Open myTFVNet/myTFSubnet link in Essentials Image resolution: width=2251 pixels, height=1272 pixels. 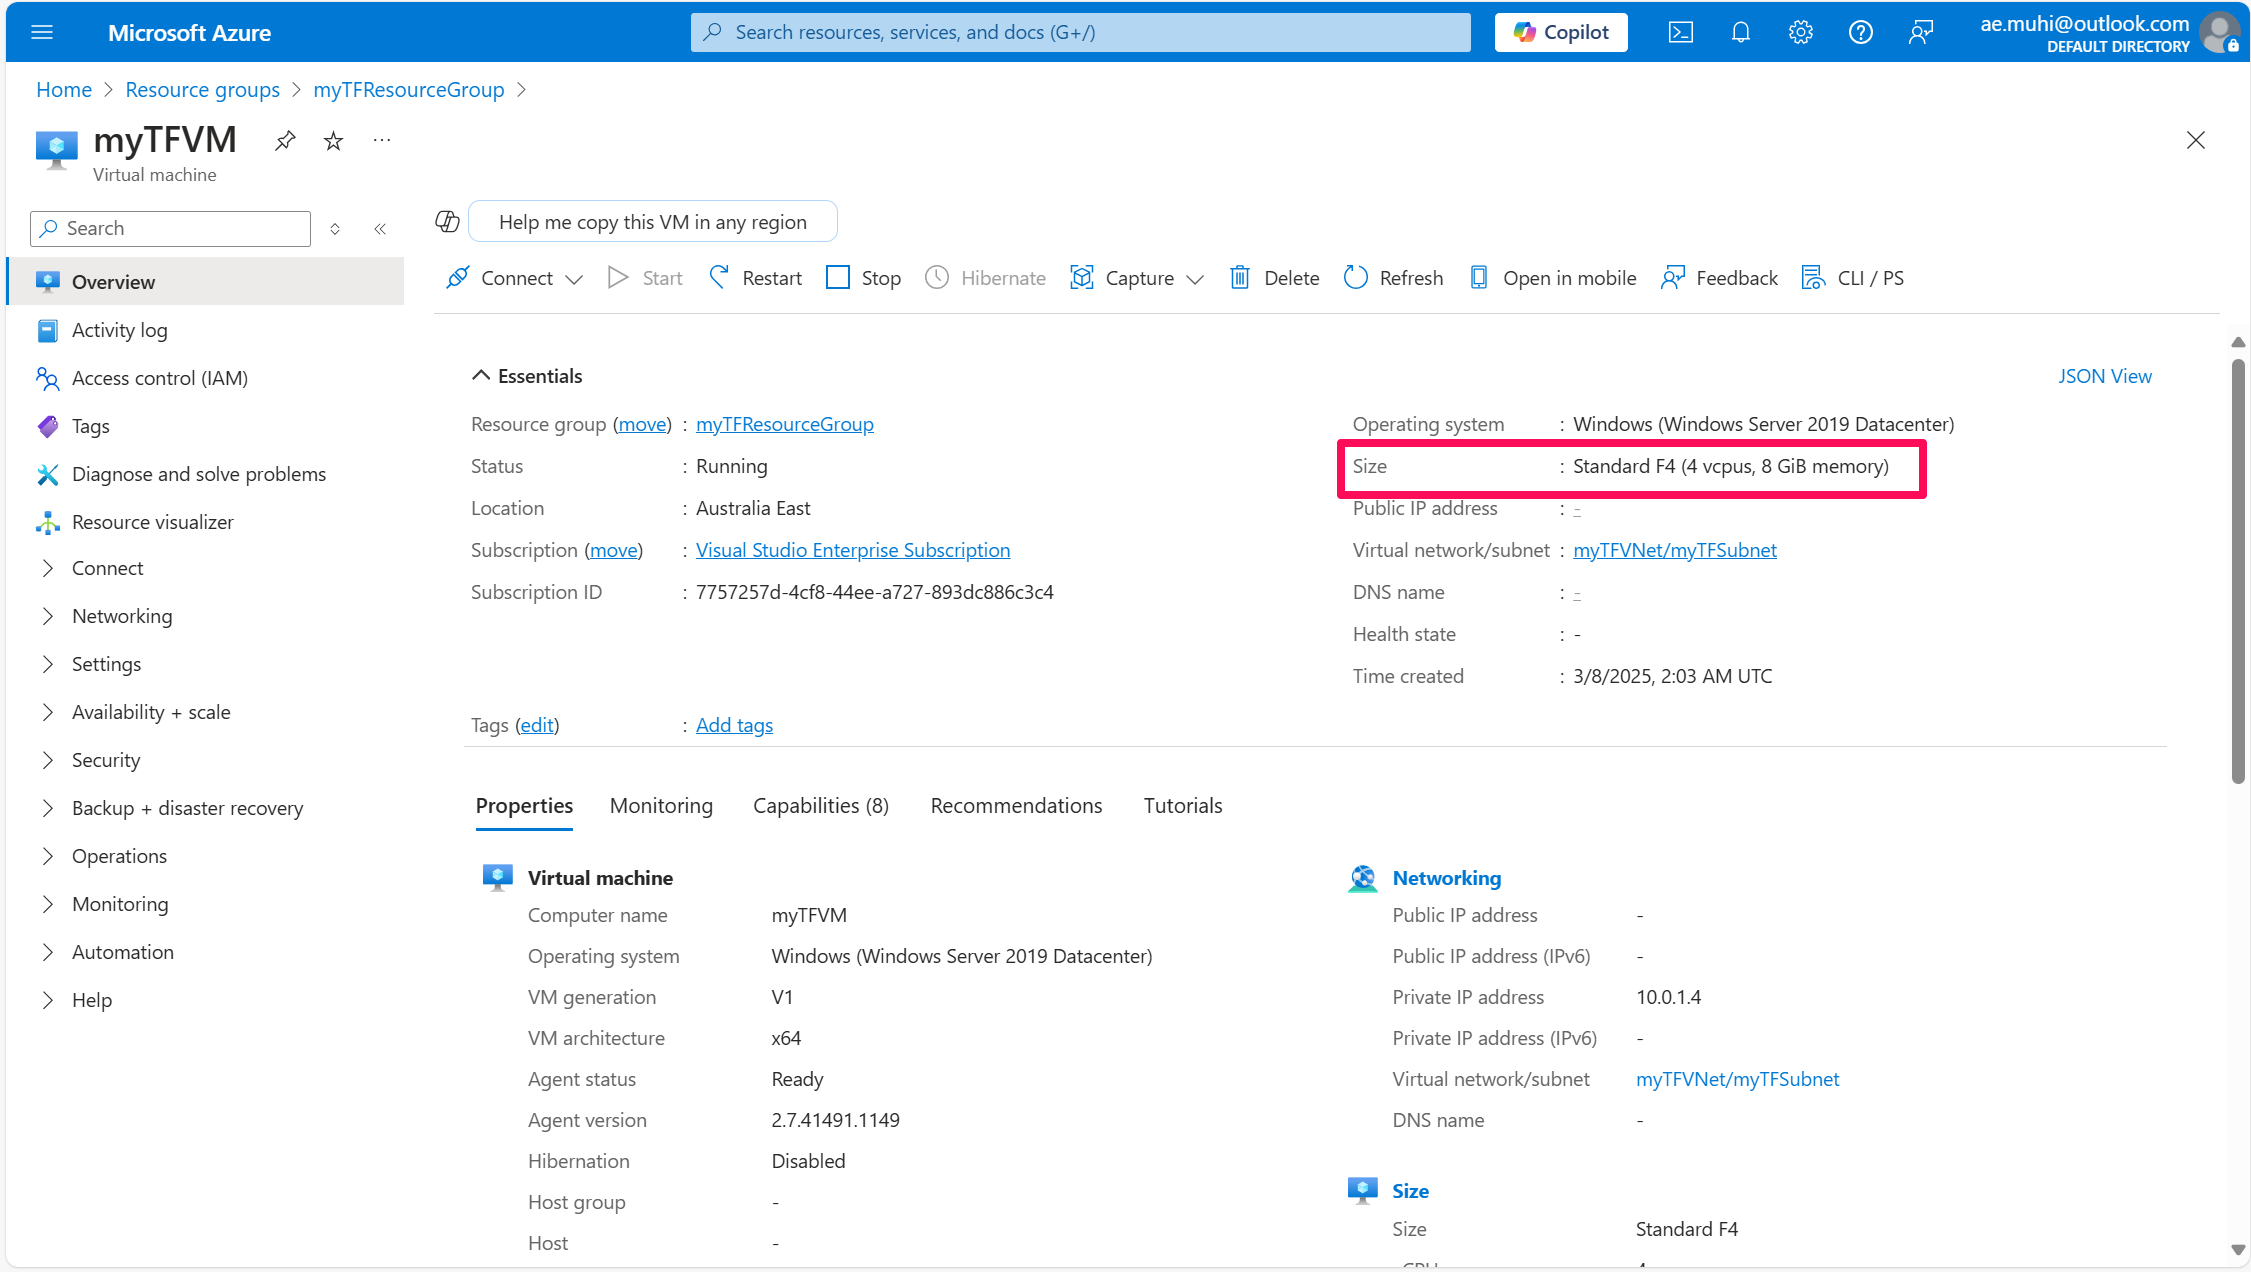(x=1675, y=550)
